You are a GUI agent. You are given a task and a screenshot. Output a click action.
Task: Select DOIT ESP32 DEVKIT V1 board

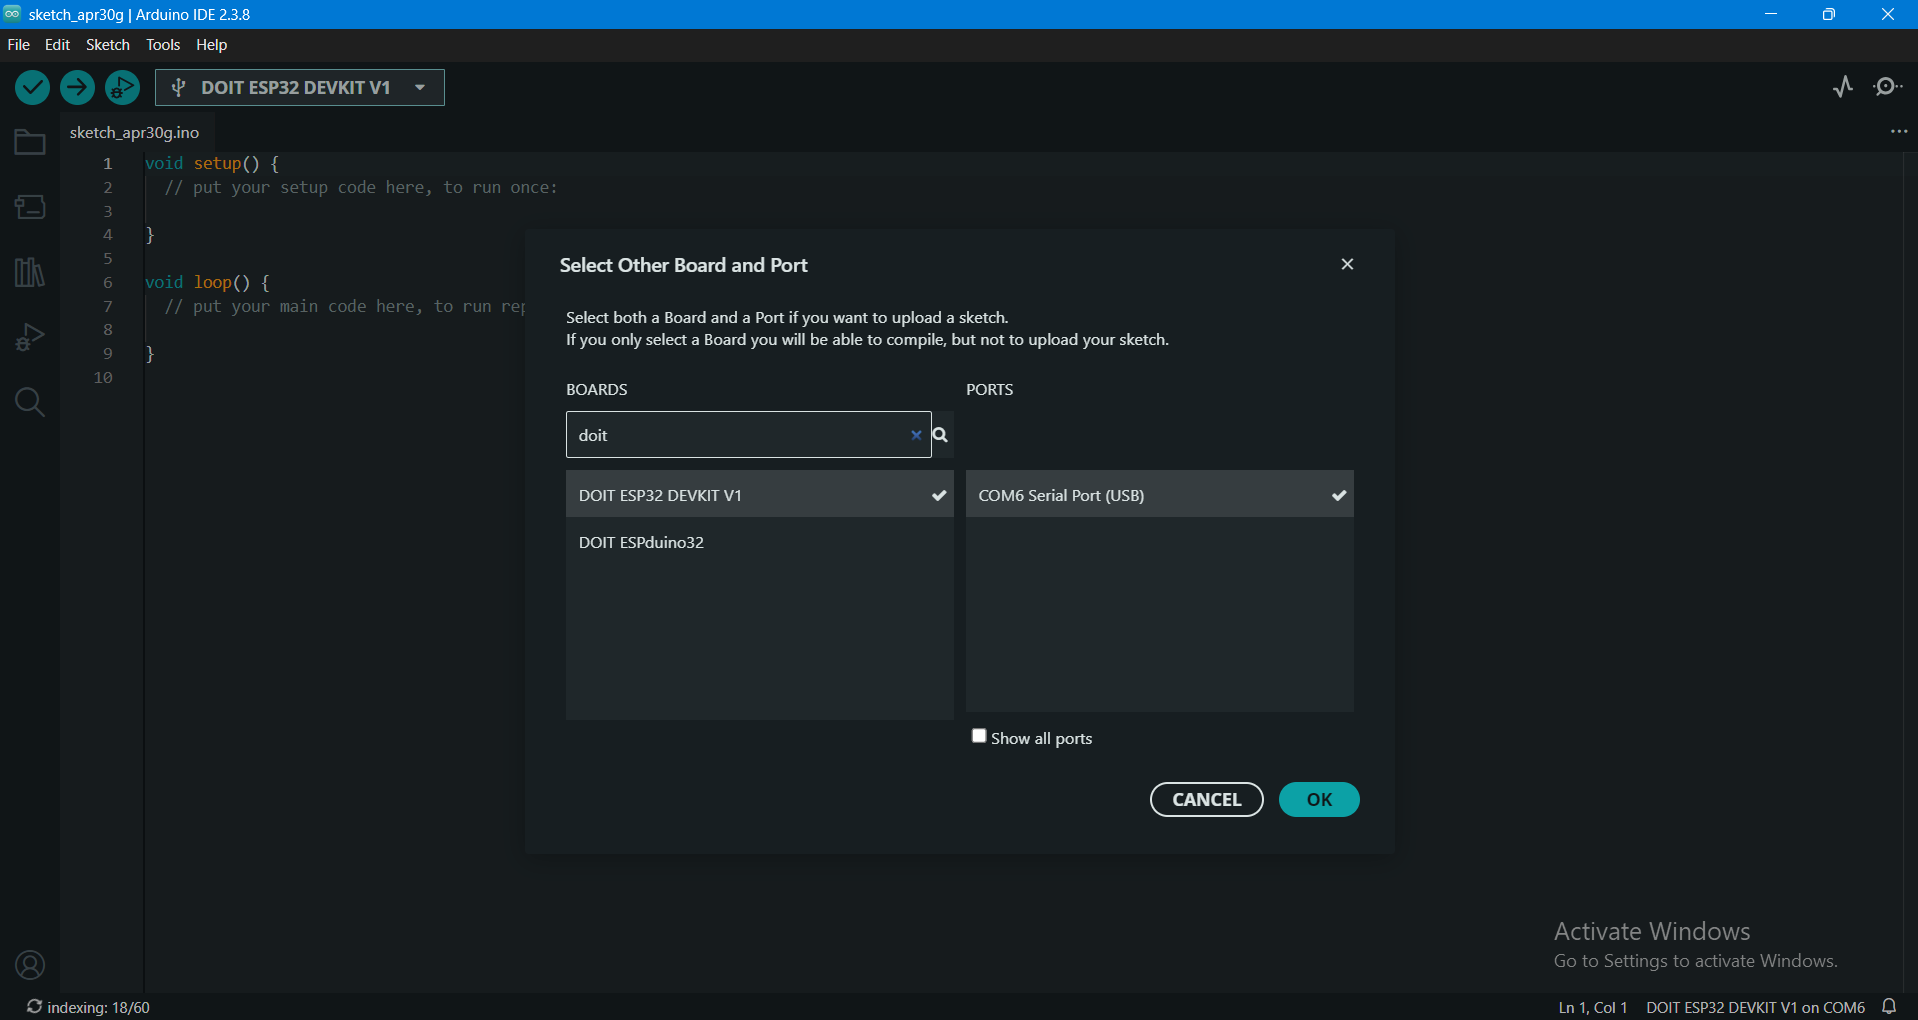click(759, 495)
